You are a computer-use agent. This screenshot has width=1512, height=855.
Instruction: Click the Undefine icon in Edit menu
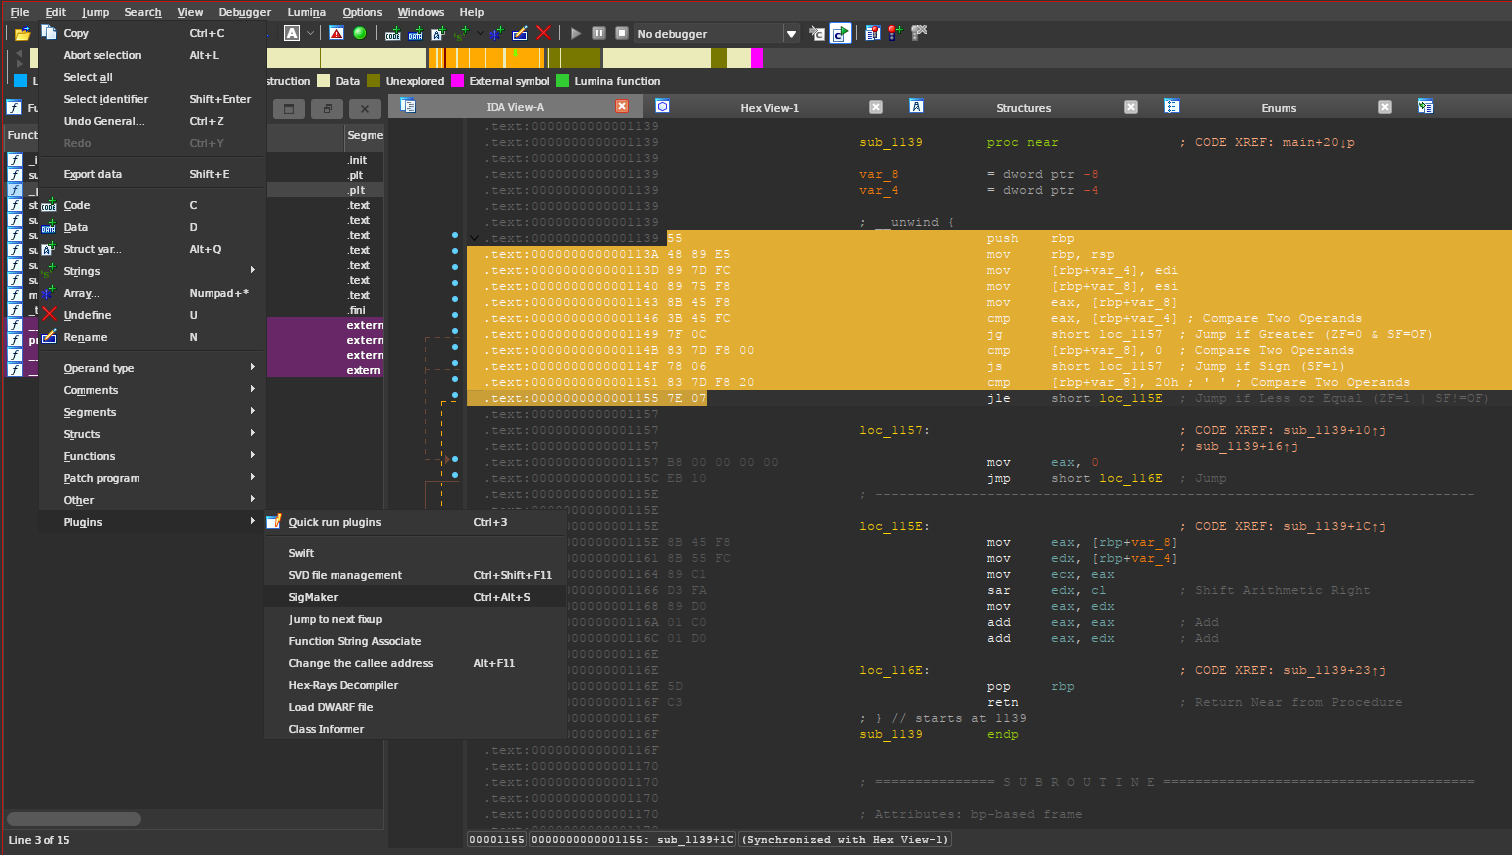pos(49,314)
